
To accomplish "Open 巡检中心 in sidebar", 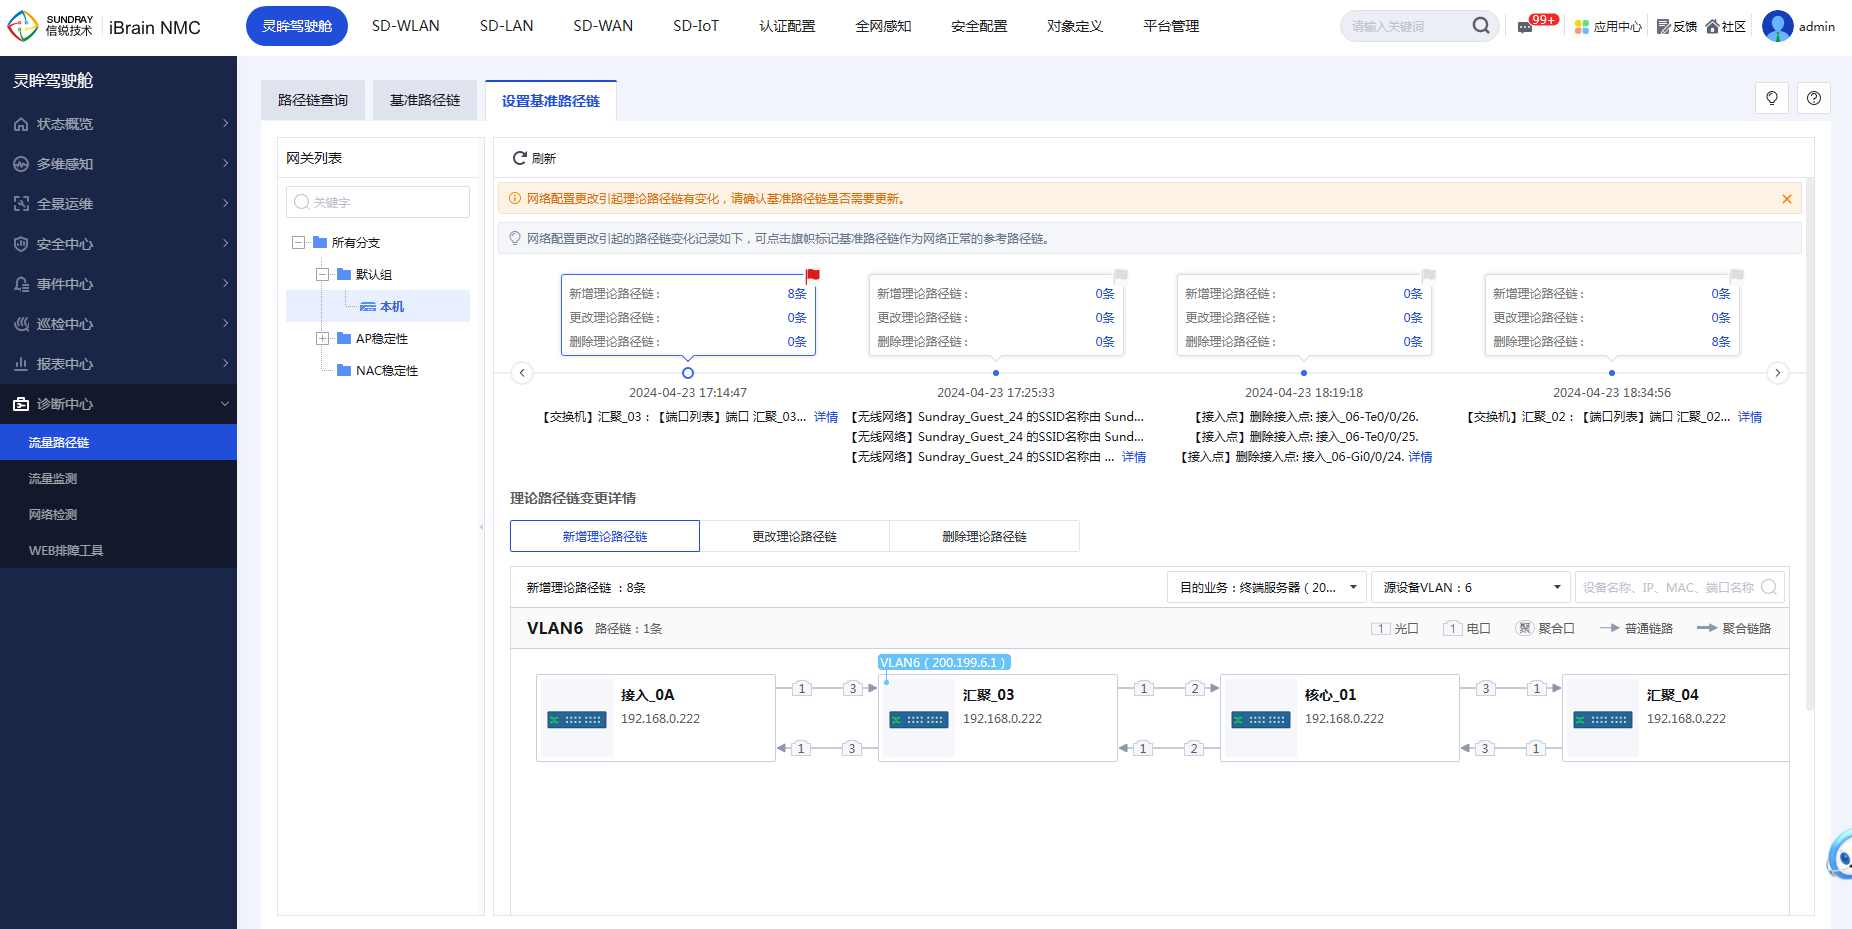I will (118, 324).
